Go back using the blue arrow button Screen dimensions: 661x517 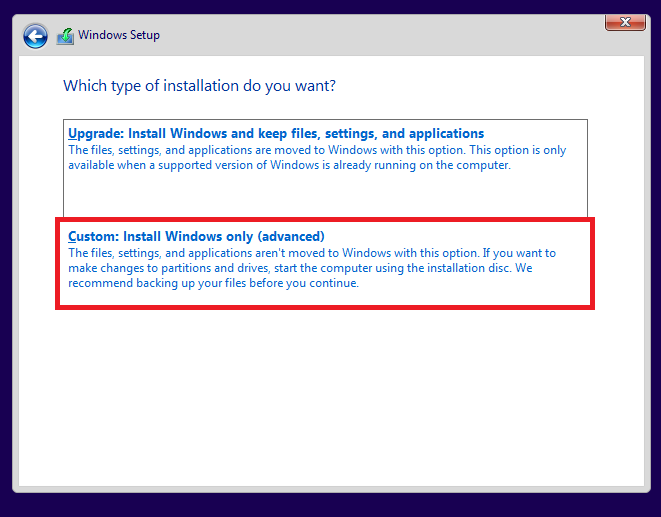point(35,36)
